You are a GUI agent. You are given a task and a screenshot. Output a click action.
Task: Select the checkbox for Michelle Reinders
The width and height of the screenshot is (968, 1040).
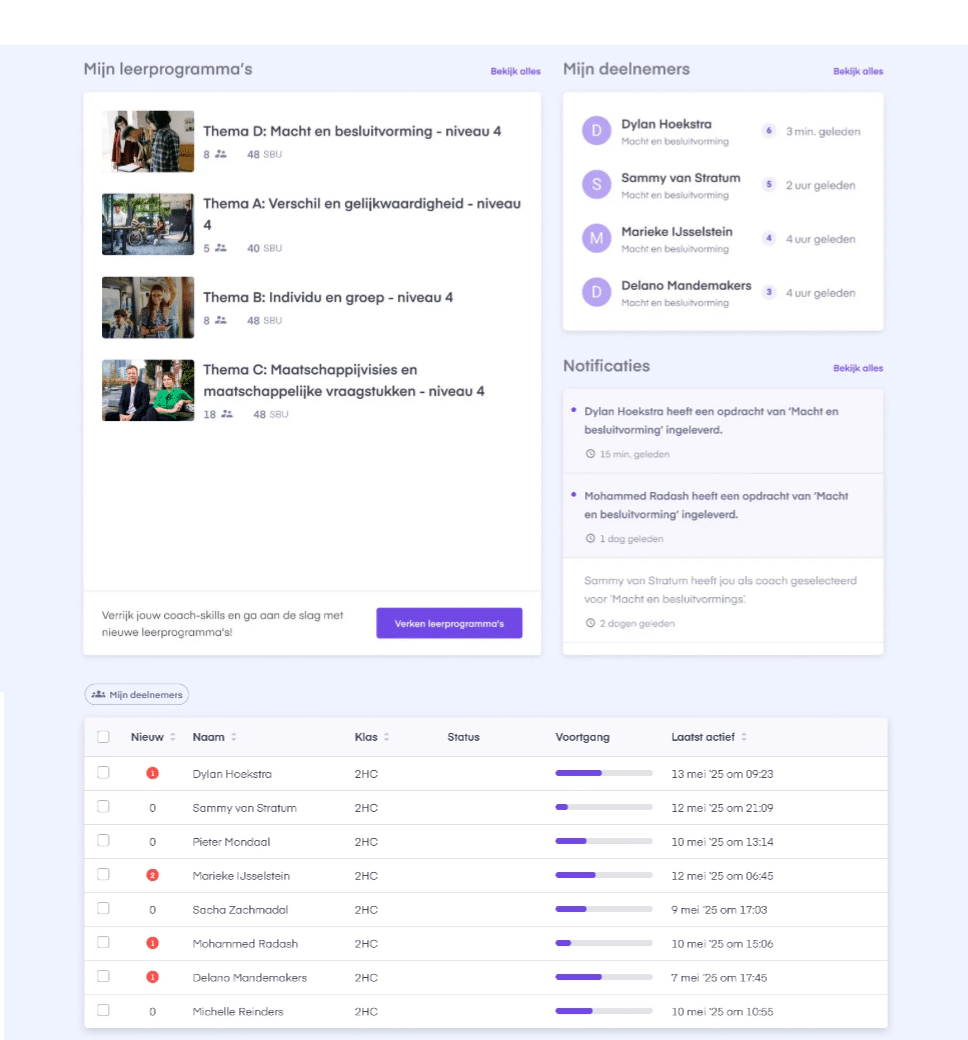pyautogui.click(x=104, y=1010)
